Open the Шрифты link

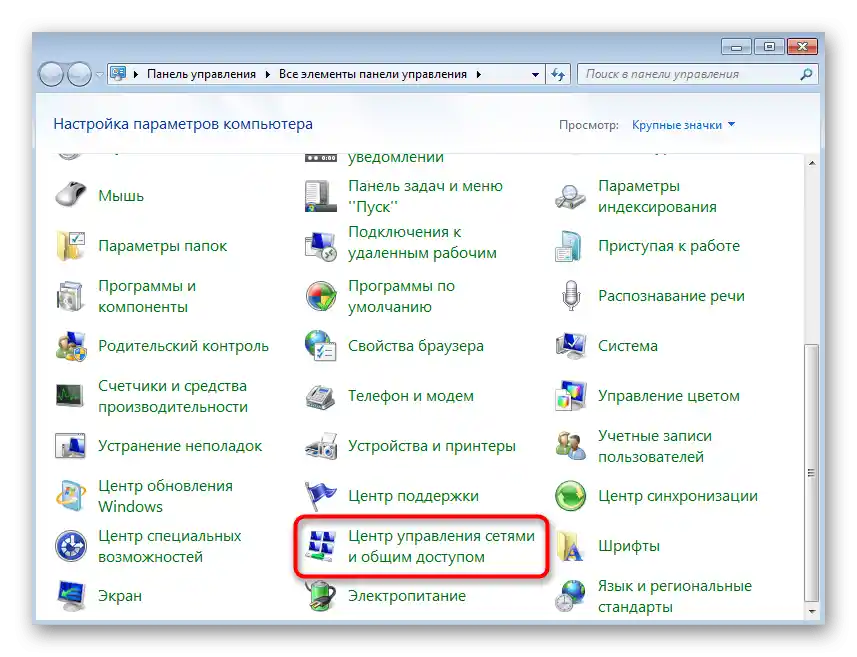pyautogui.click(x=629, y=546)
